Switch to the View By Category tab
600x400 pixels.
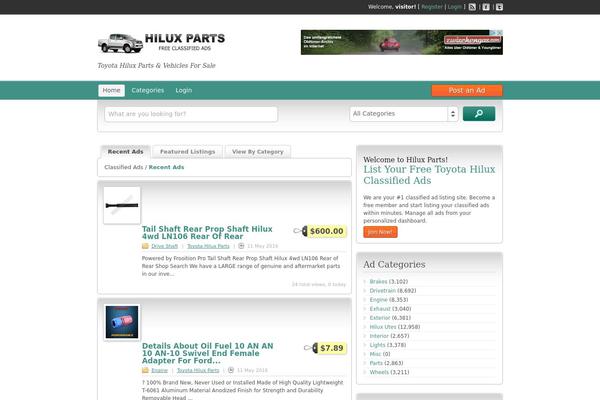tap(258, 152)
